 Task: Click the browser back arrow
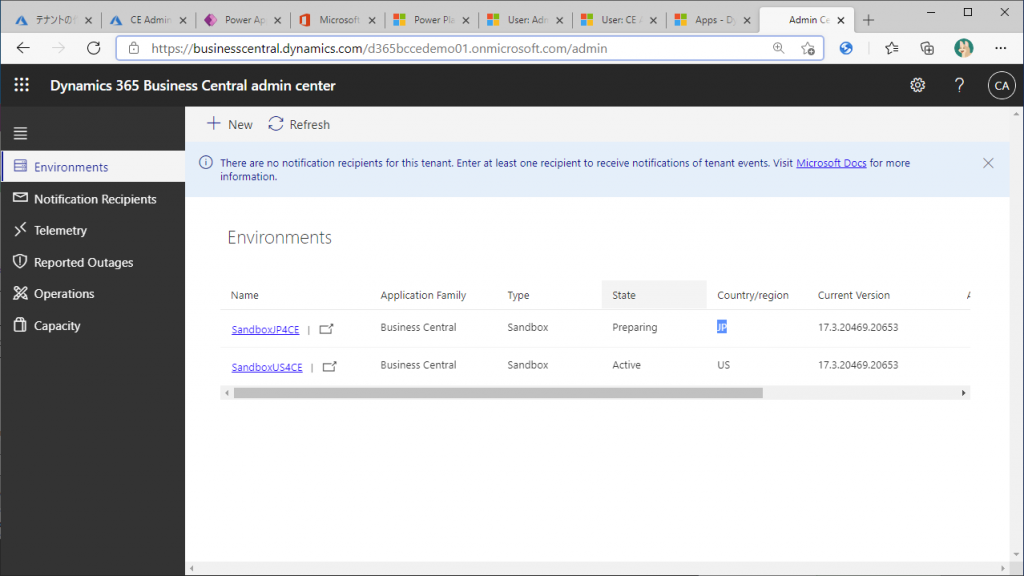(x=24, y=48)
